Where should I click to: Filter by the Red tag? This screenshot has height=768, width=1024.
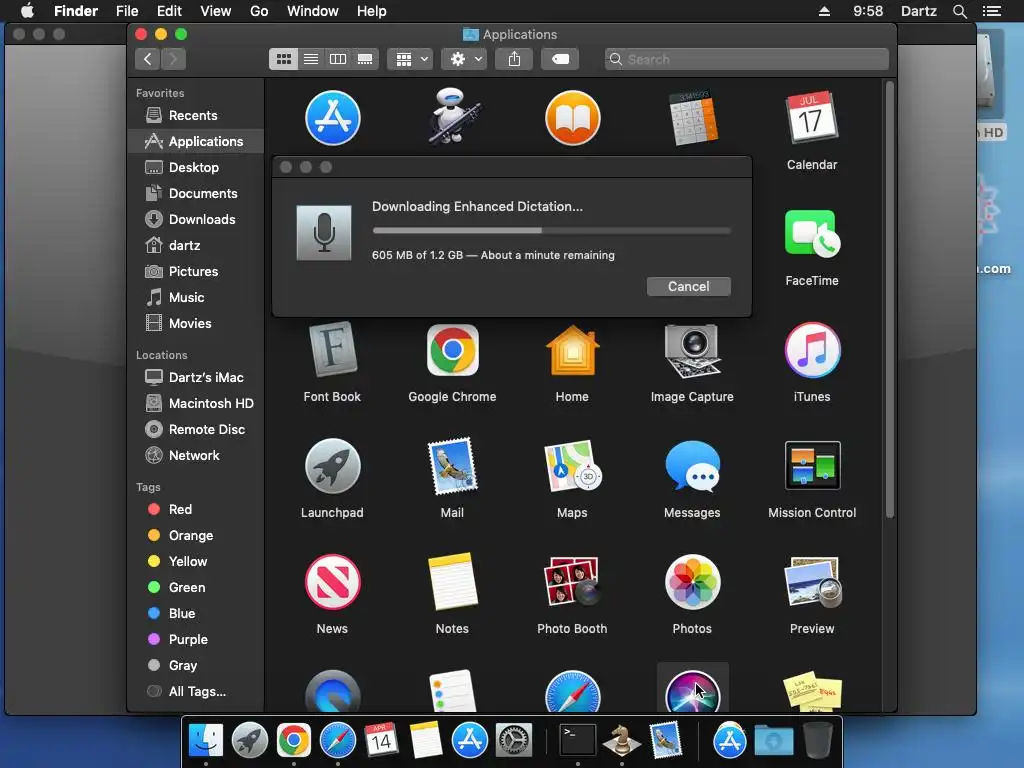pos(196,509)
